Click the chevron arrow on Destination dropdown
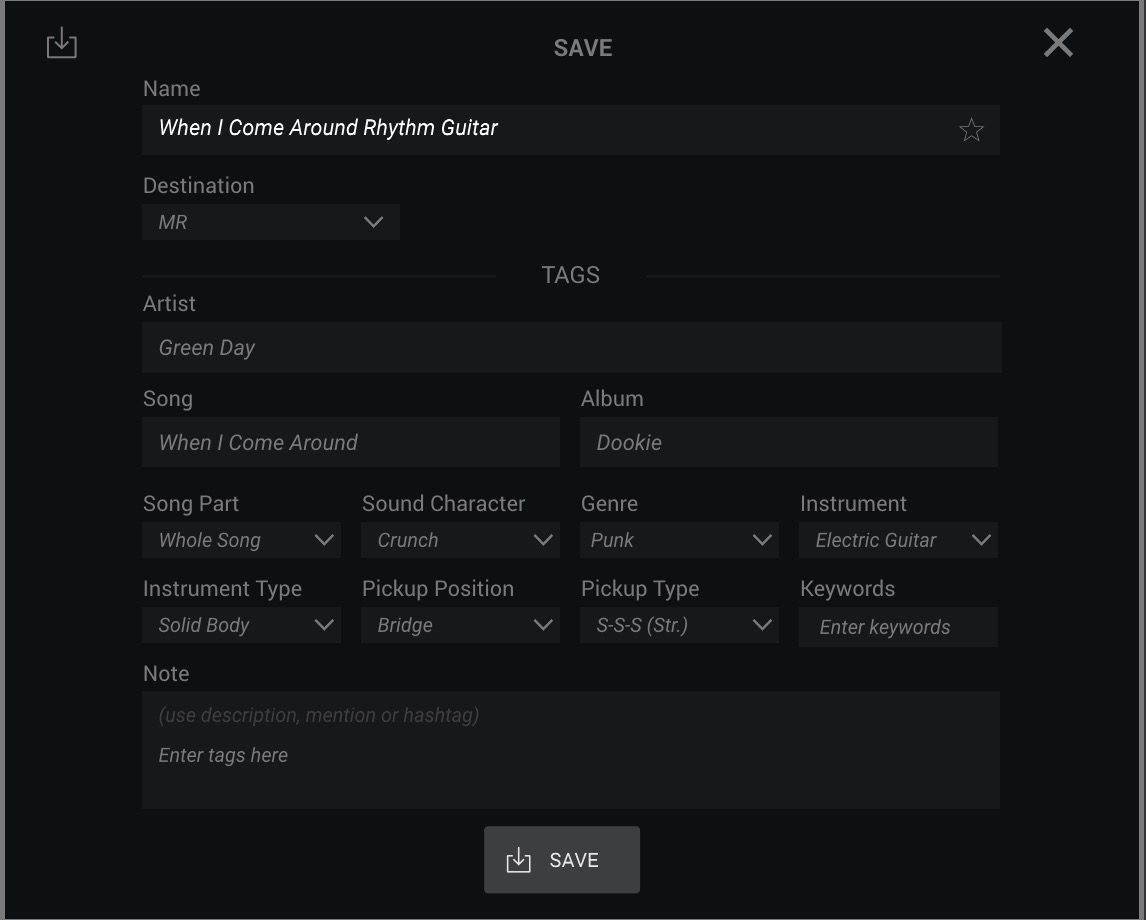 (374, 222)
